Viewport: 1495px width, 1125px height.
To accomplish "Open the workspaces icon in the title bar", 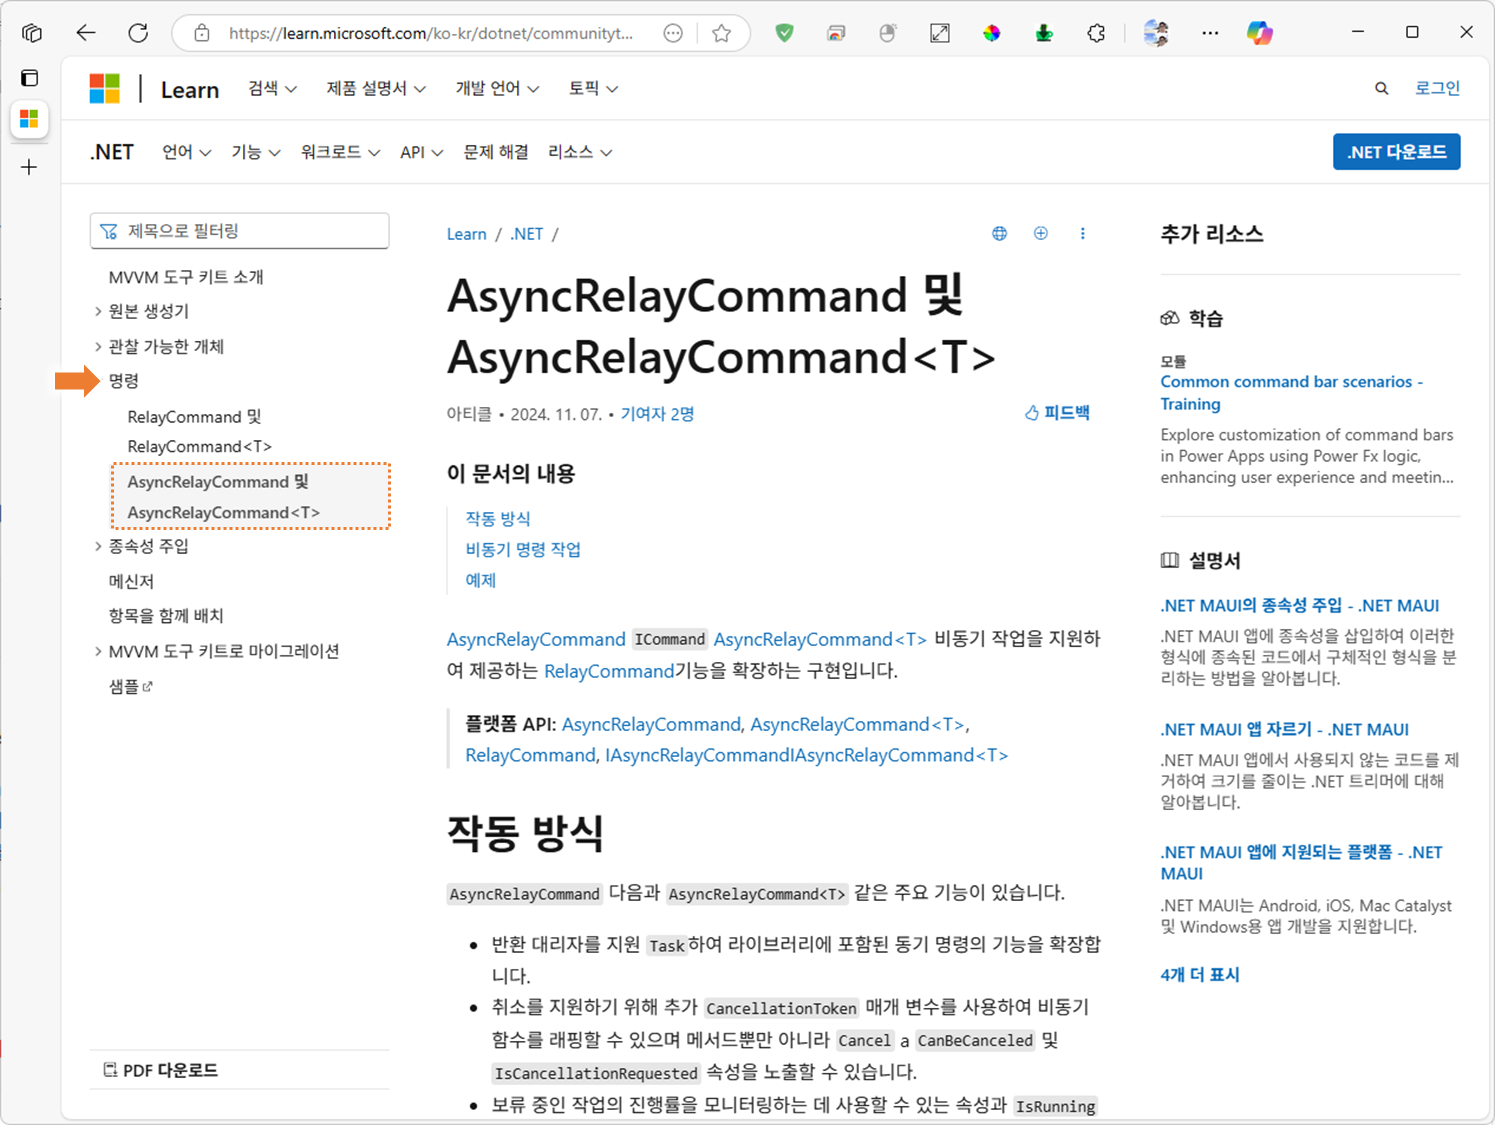I will (x=32, y=33).
